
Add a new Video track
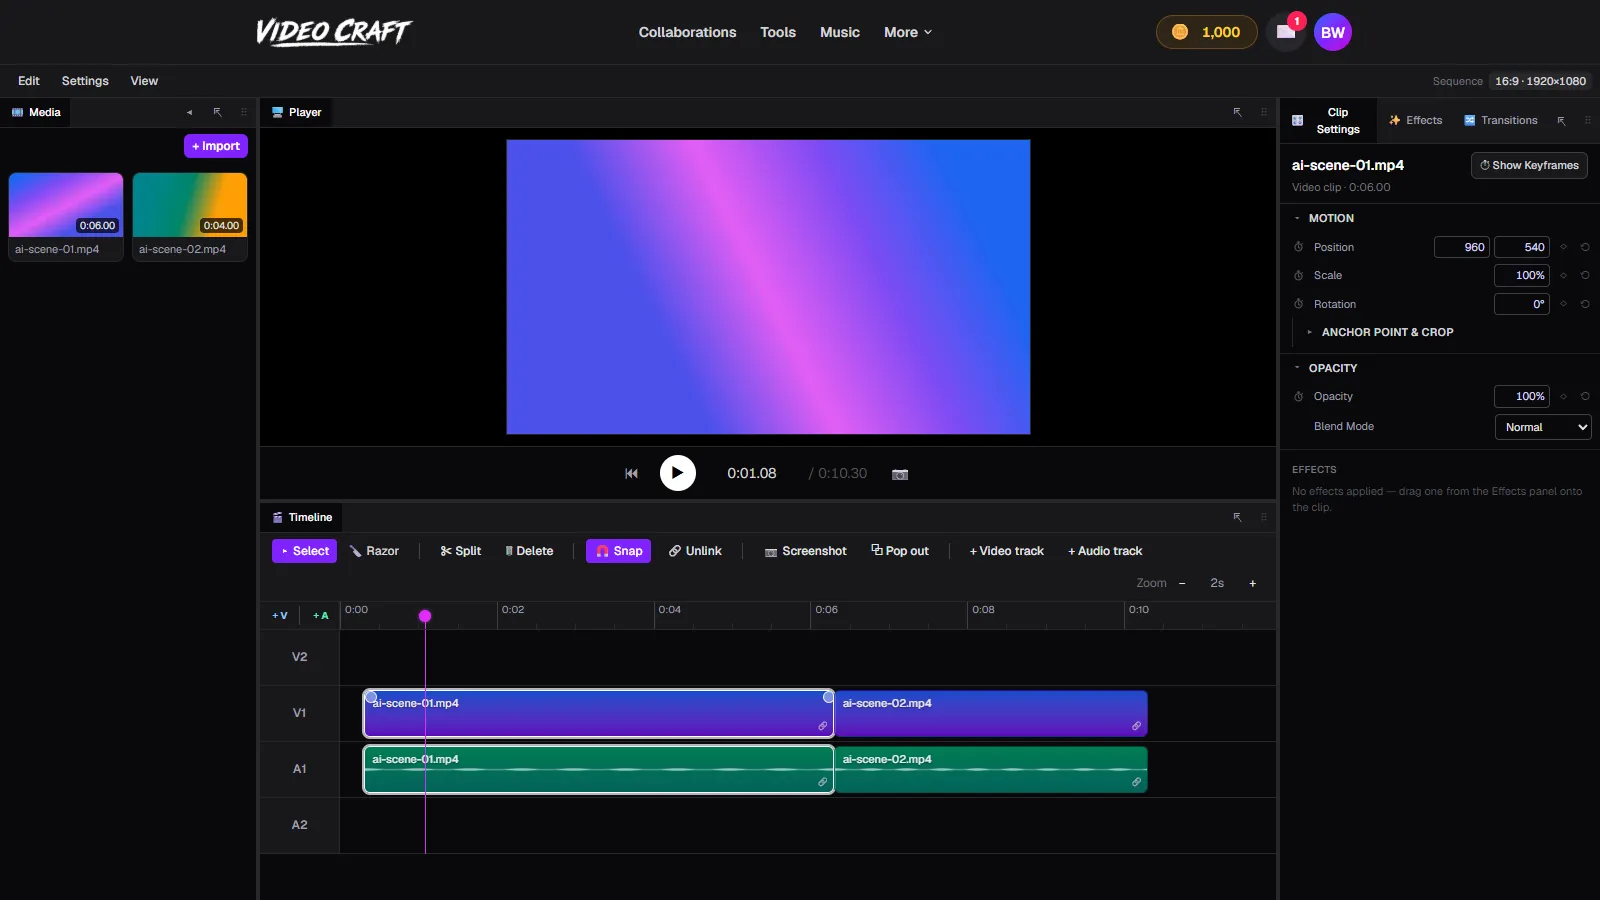1006,551
